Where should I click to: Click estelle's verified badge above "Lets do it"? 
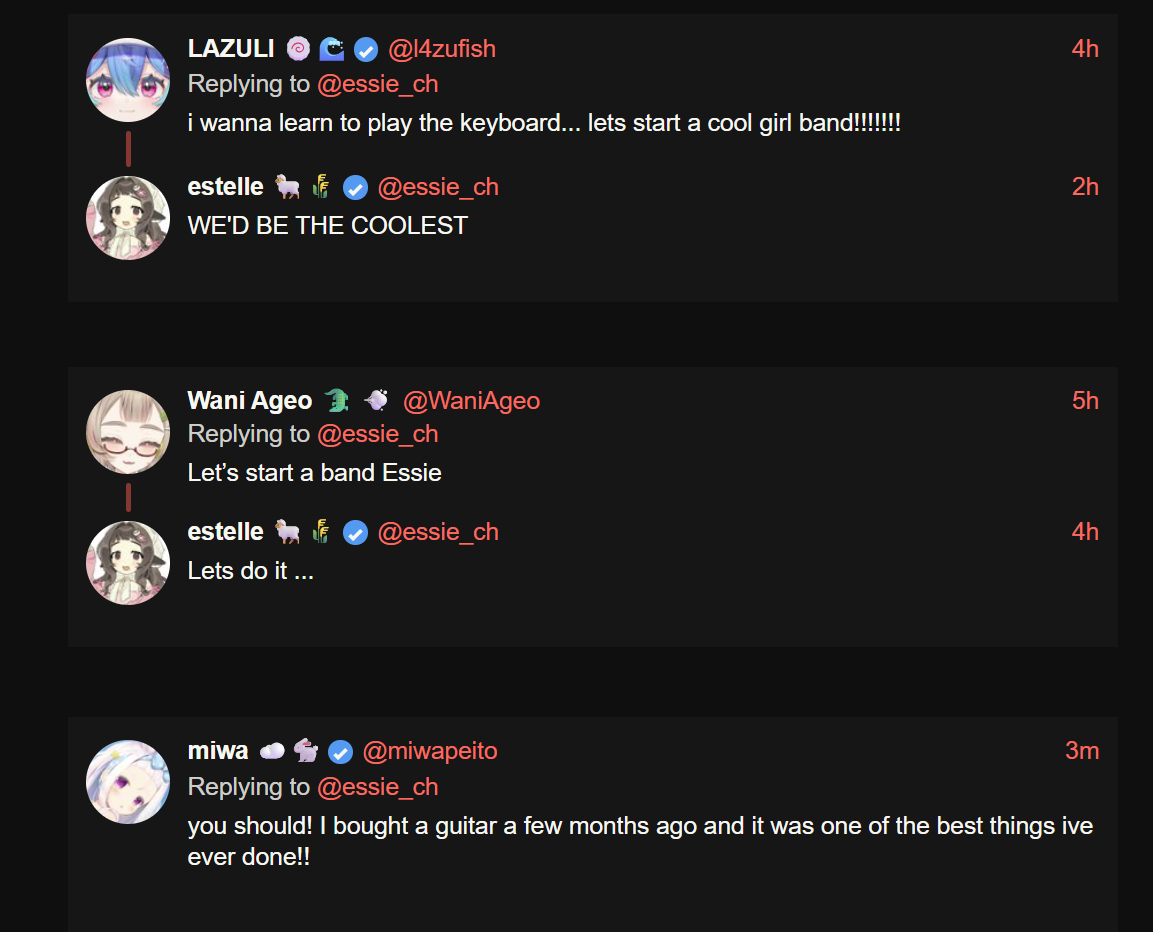(355, 533)
